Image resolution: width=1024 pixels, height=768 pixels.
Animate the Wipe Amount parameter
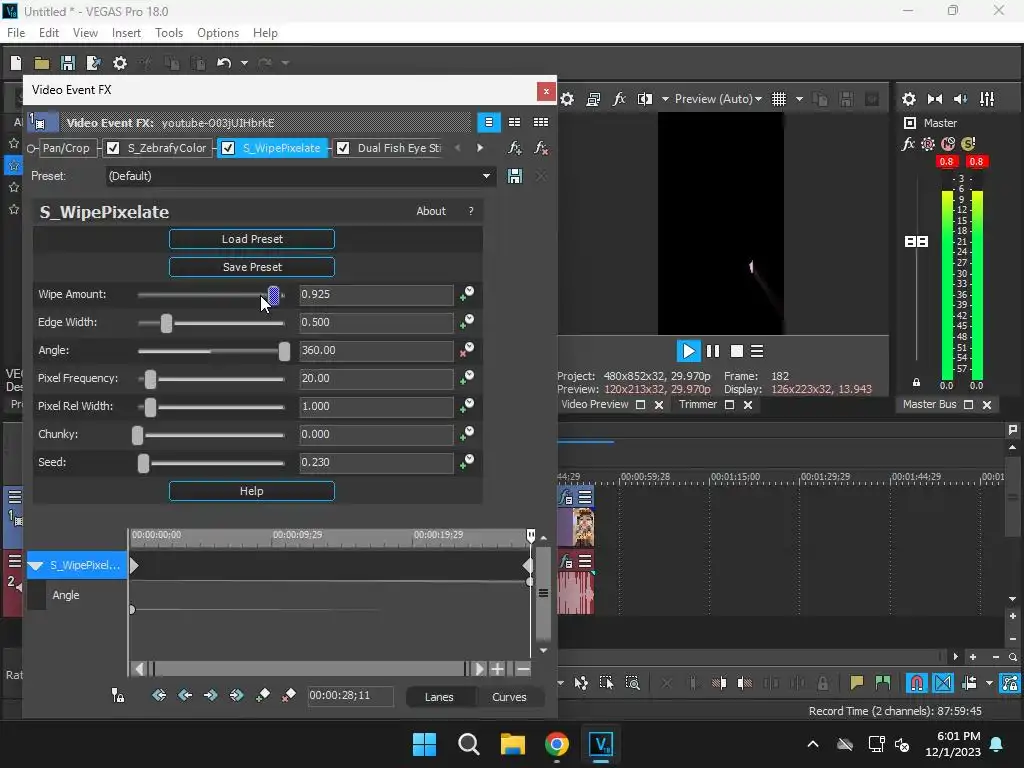point(466,294)
